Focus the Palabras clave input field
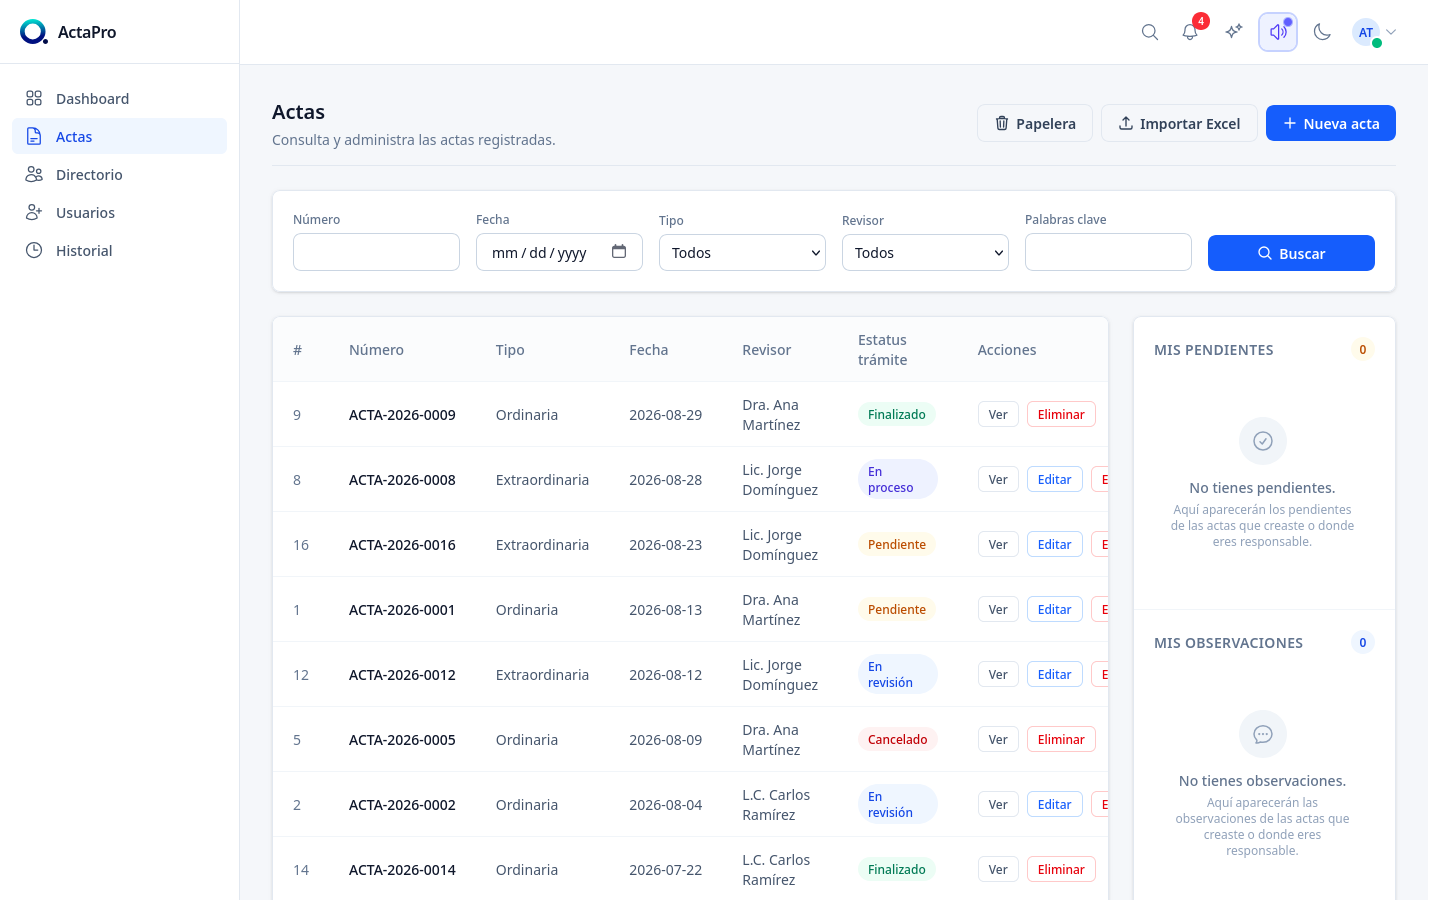 coord(1108,252)
